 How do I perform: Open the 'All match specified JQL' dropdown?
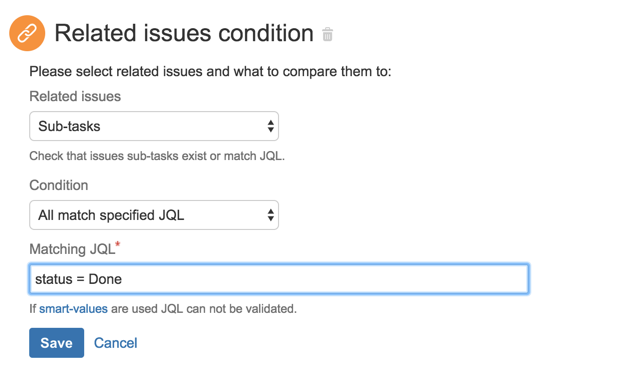click(154, 215)
